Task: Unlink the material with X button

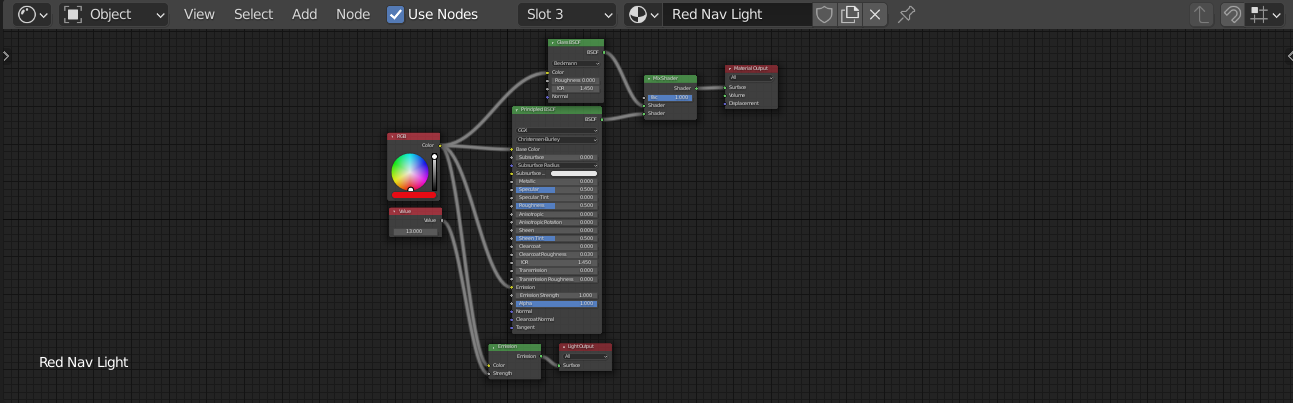Action: point(875,14)
